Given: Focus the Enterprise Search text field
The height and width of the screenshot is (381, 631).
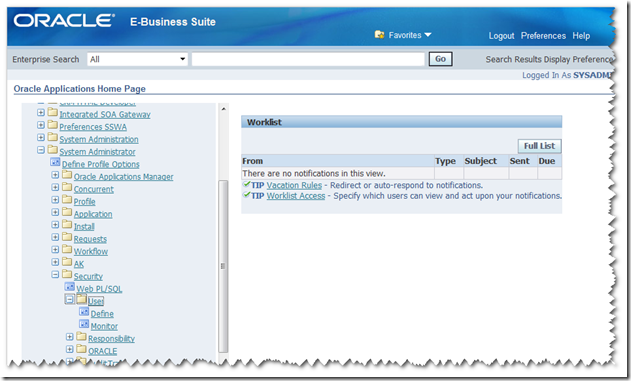Looking at the screenshot, I should point(308,59).
